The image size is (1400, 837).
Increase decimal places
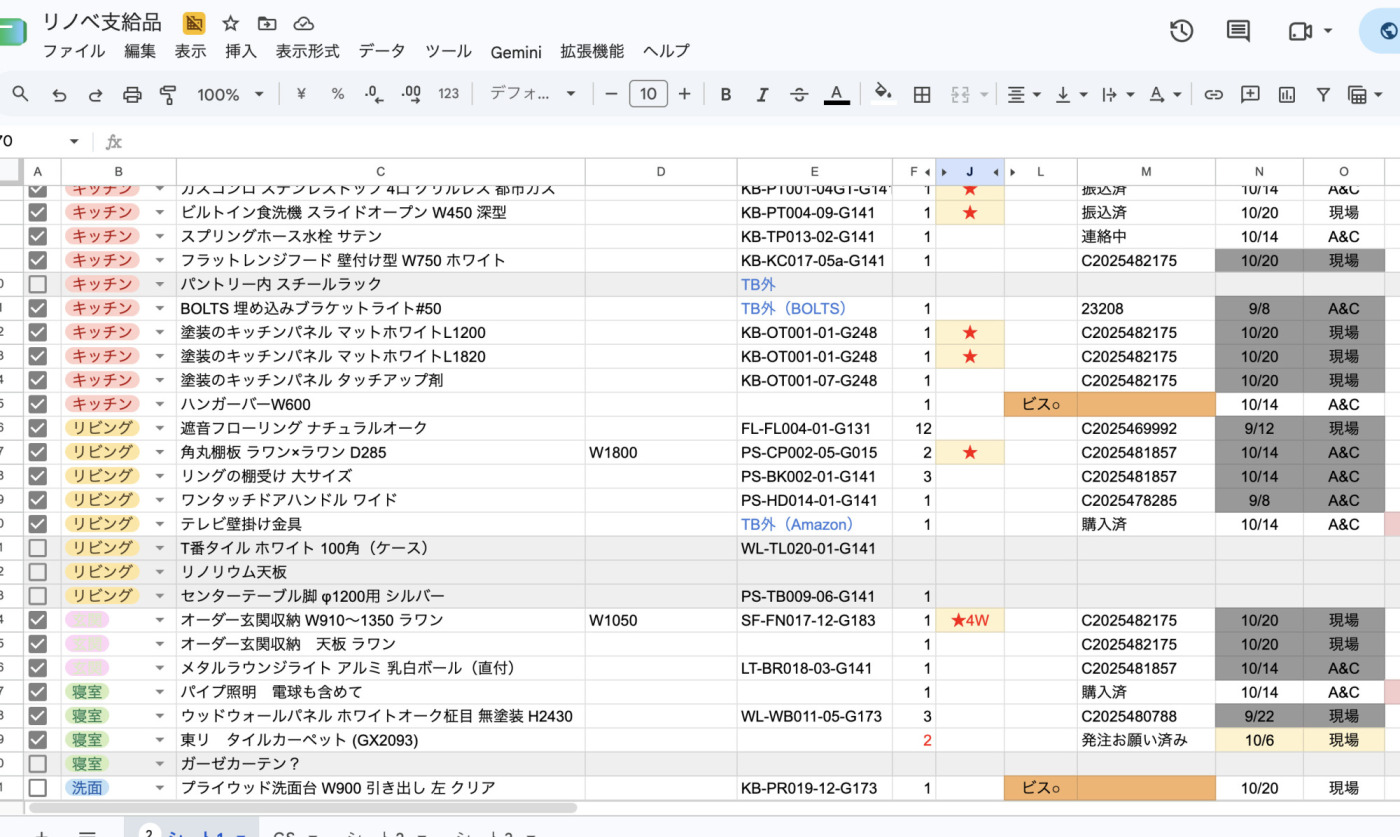click(411, 94)
